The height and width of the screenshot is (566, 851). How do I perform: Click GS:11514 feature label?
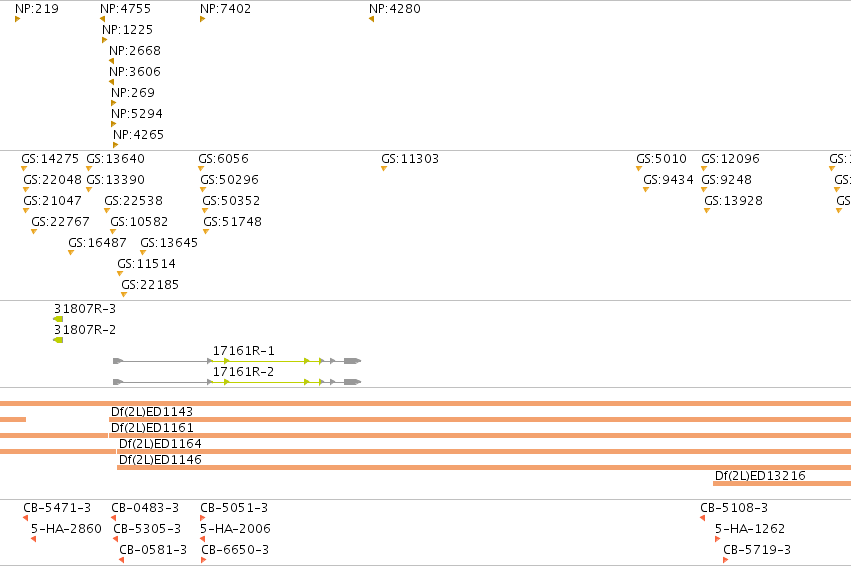pyautogui.click(x=147, y=264)
